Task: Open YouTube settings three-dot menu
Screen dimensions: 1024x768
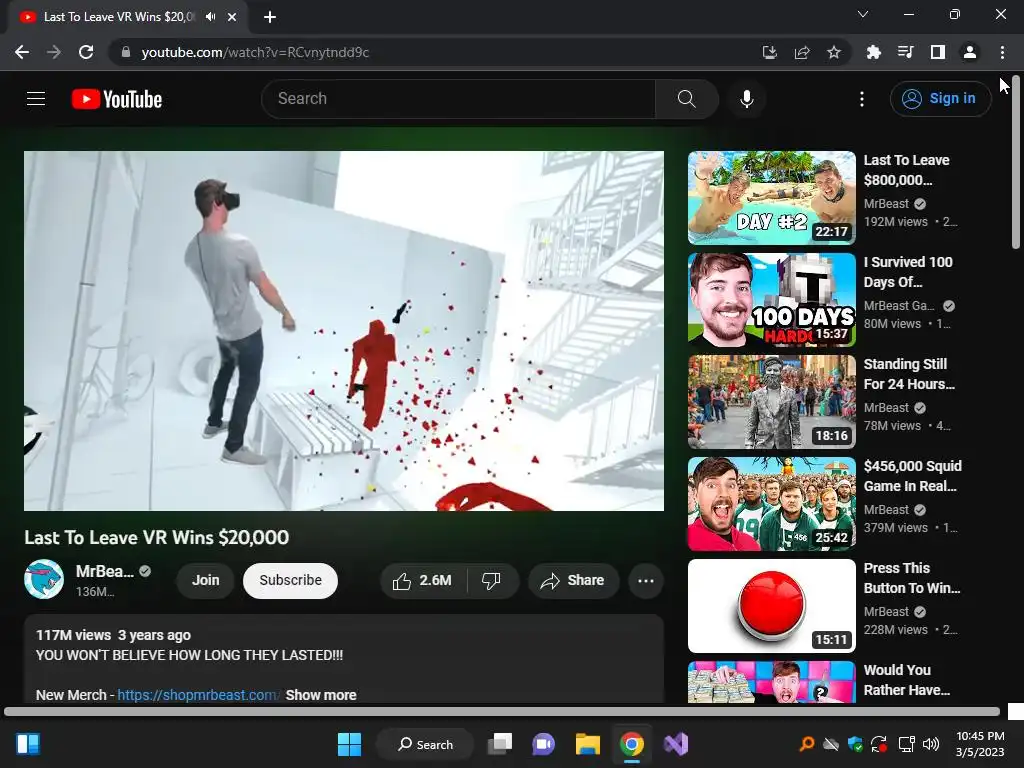Action: (861, 99)
